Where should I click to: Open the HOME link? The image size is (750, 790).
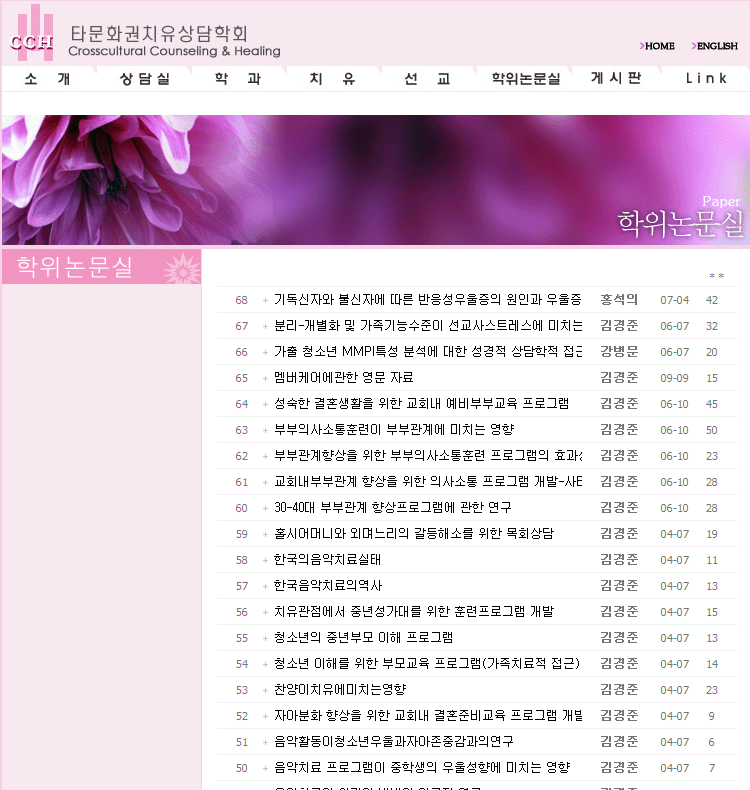tap(657, 46)
